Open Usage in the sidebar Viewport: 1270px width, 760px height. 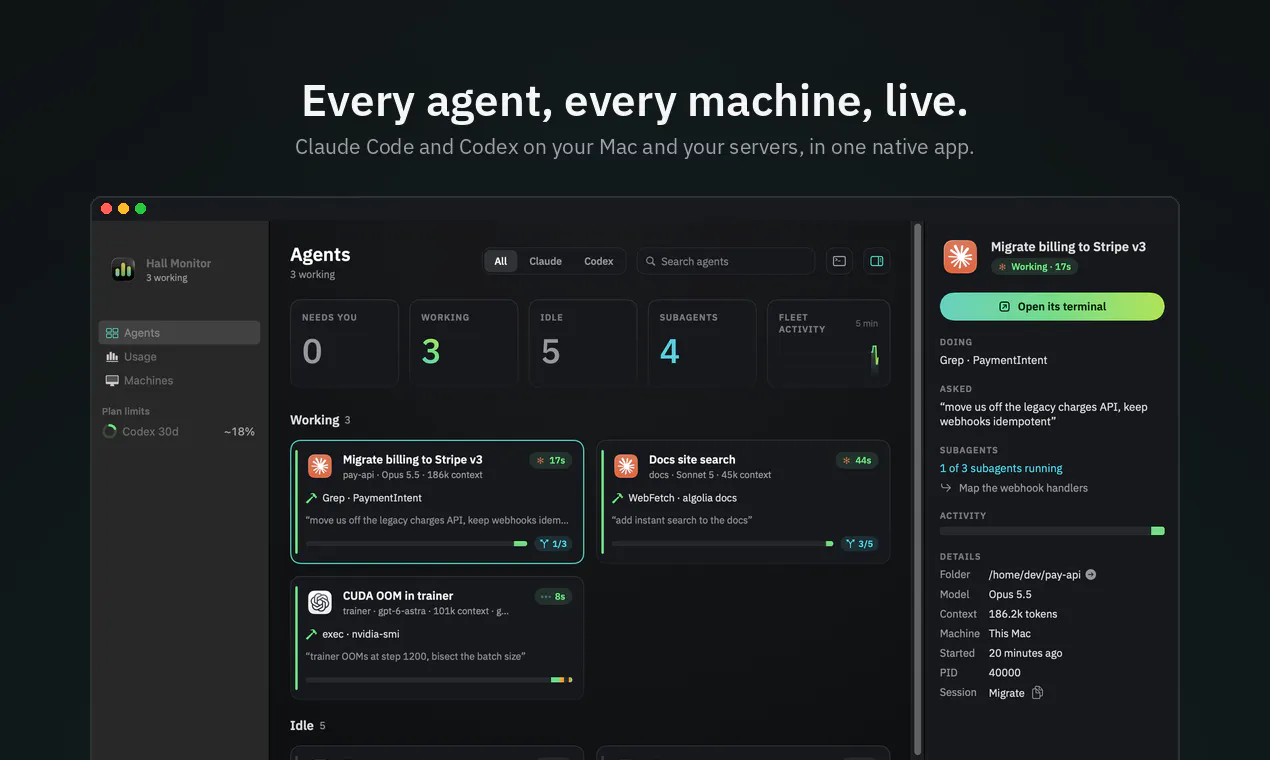(x=179, y=357)
